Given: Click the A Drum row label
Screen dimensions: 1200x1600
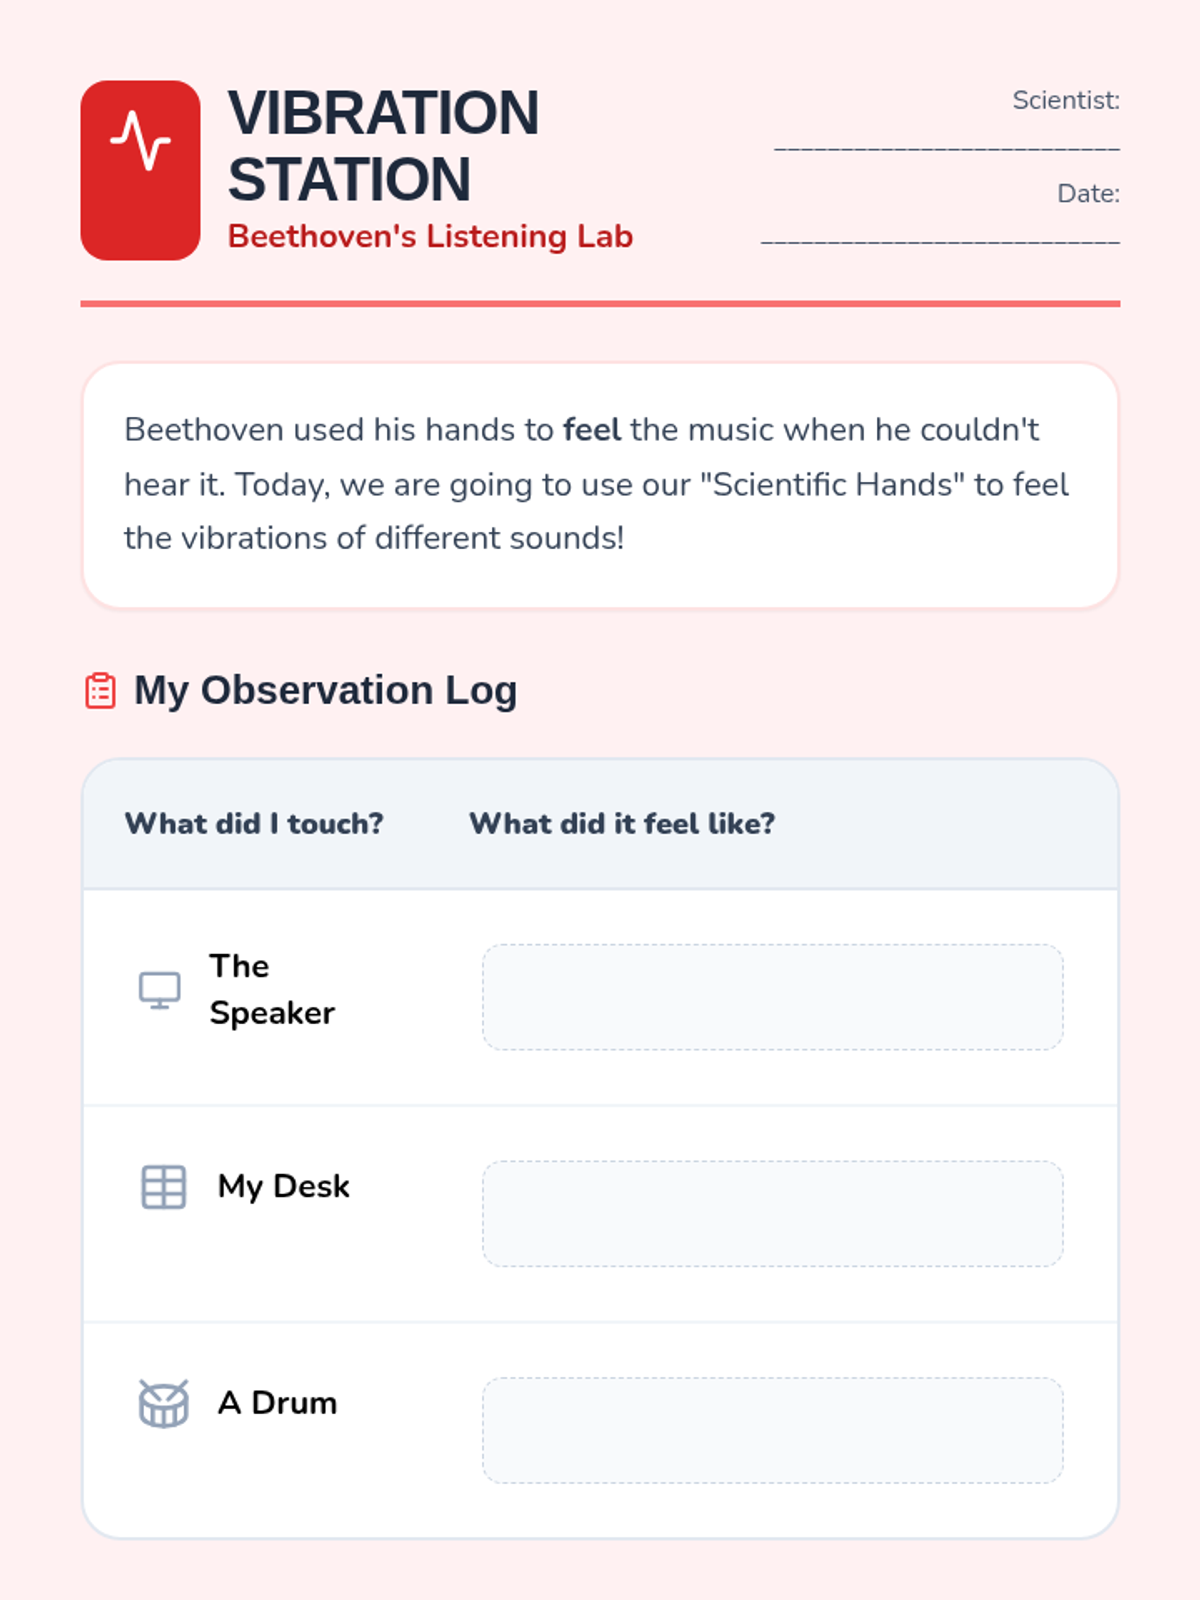Looking at the screenshot, I should [x=278, y=1402].
